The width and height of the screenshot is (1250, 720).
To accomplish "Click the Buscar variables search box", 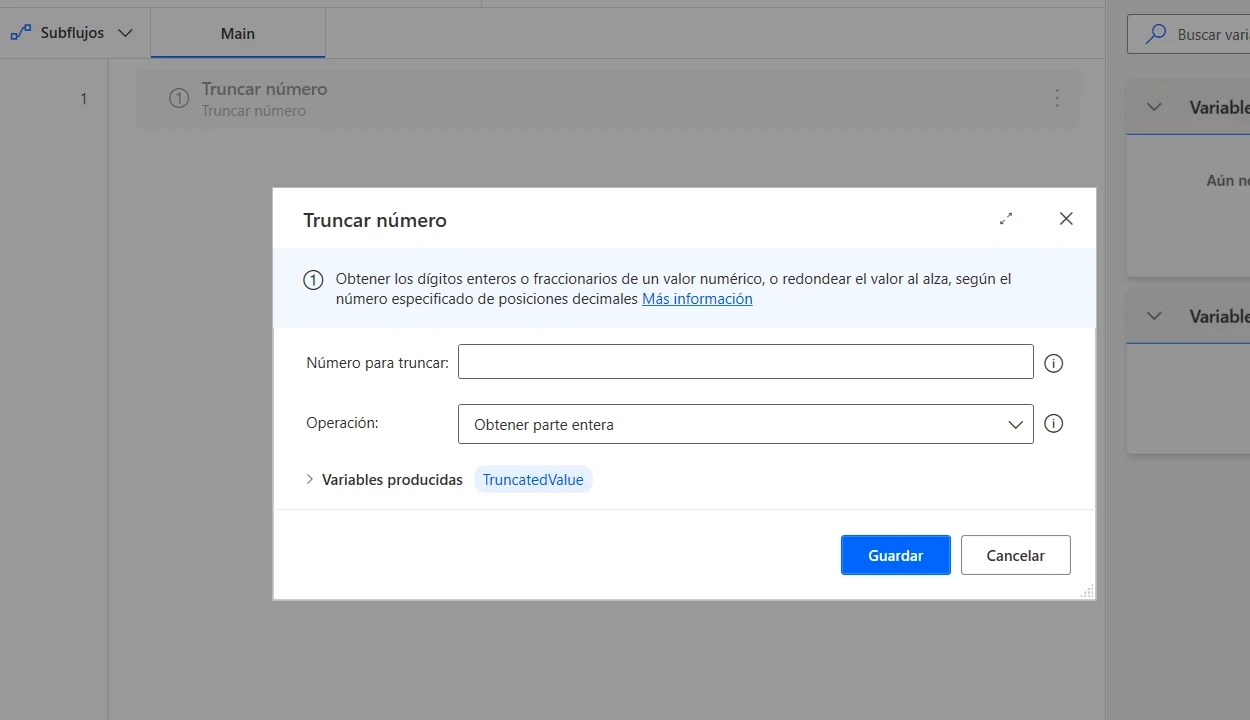I will (1190, 34).
